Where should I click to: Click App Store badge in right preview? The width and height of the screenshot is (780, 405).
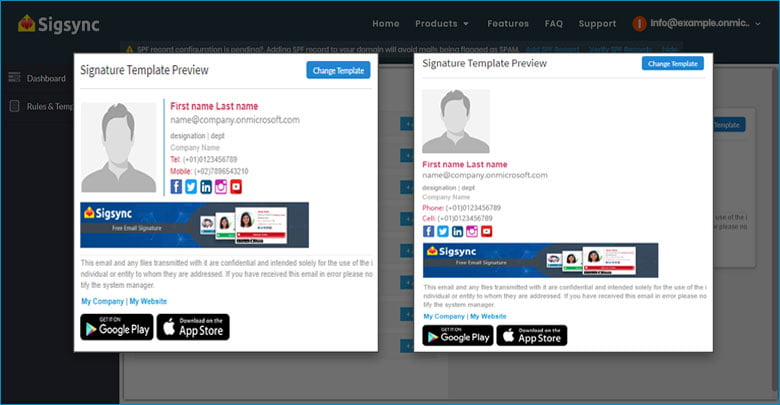(532, 335)
